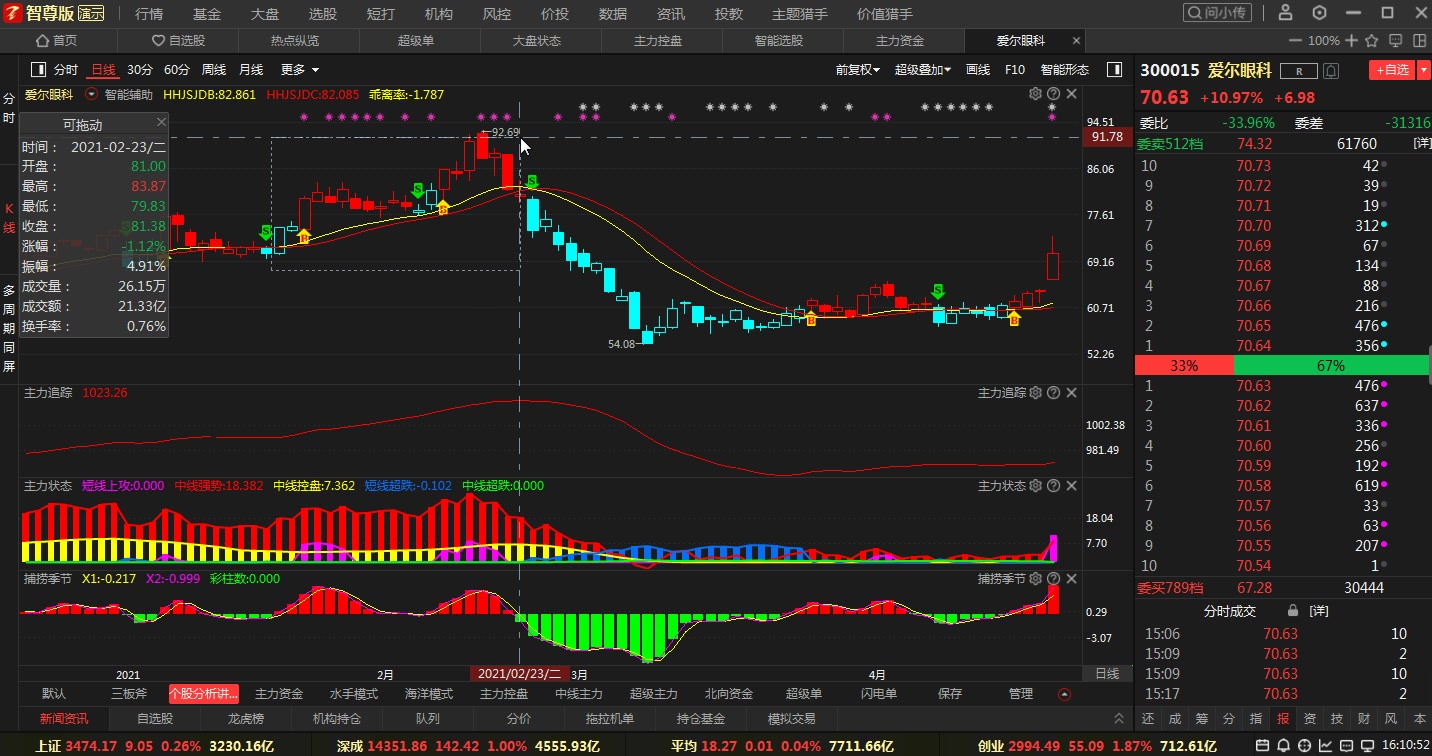Toggle the 画线 drawing tool
Screen dimensions: 1432x756
[977, 70]
